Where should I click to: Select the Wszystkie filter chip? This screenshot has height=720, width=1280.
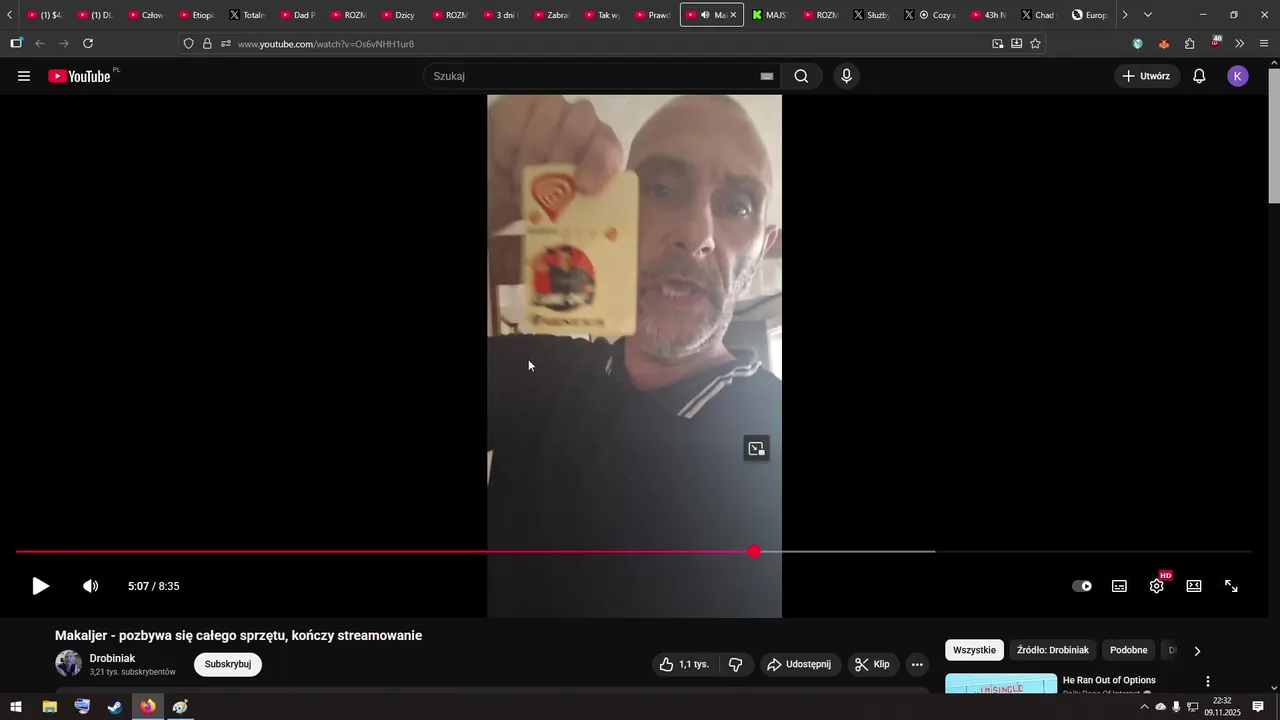click(974, 650)
